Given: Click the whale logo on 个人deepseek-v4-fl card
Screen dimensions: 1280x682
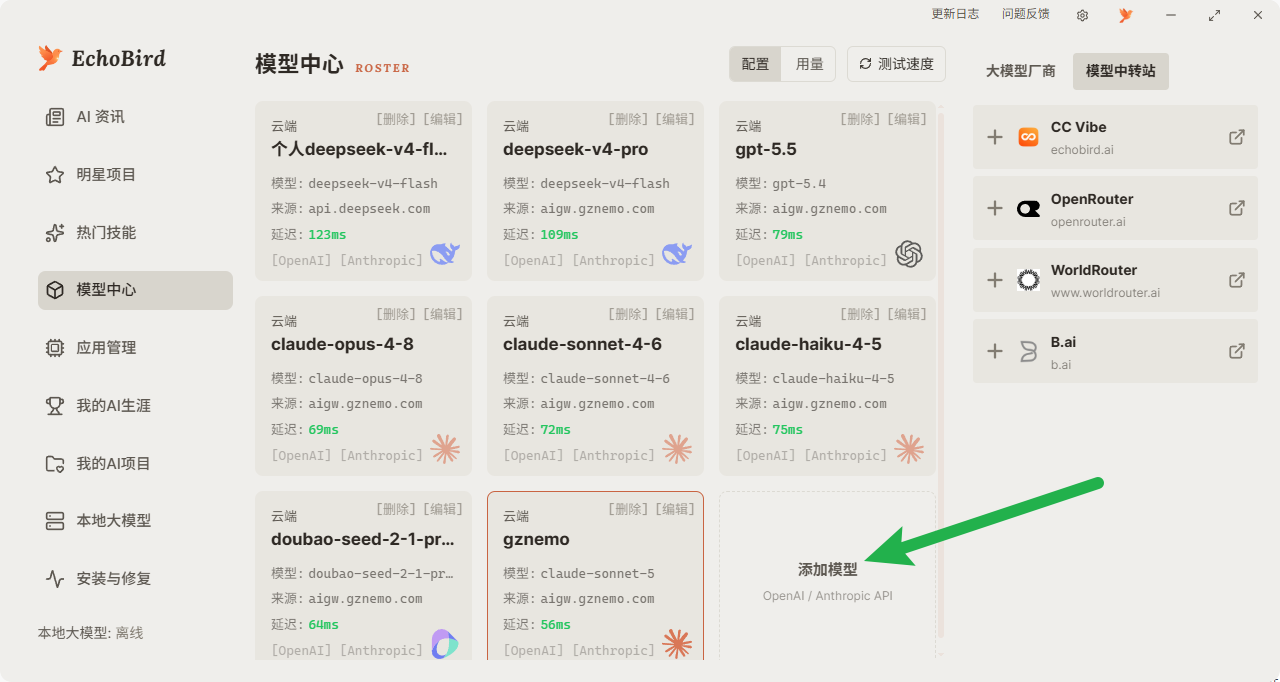Looking at the screenshot, I should (x=445, y=253).
